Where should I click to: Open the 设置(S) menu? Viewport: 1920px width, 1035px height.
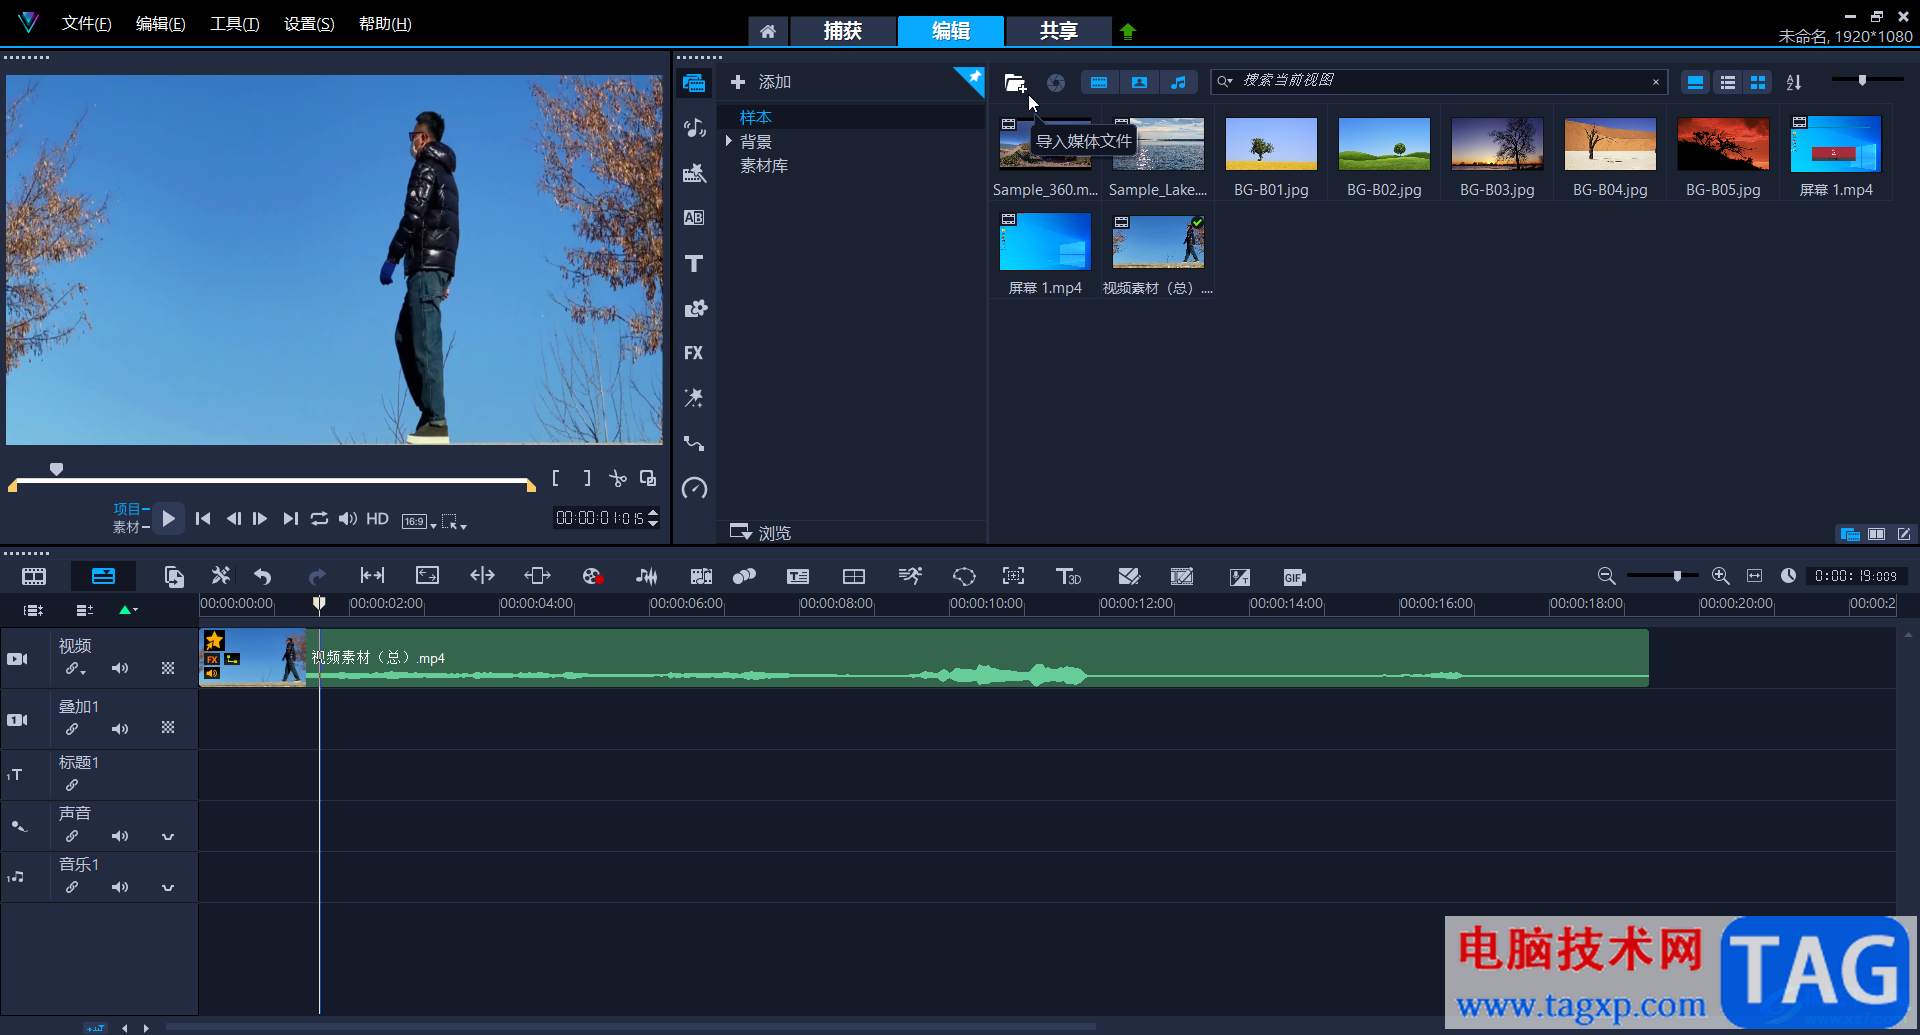(309, 24)
